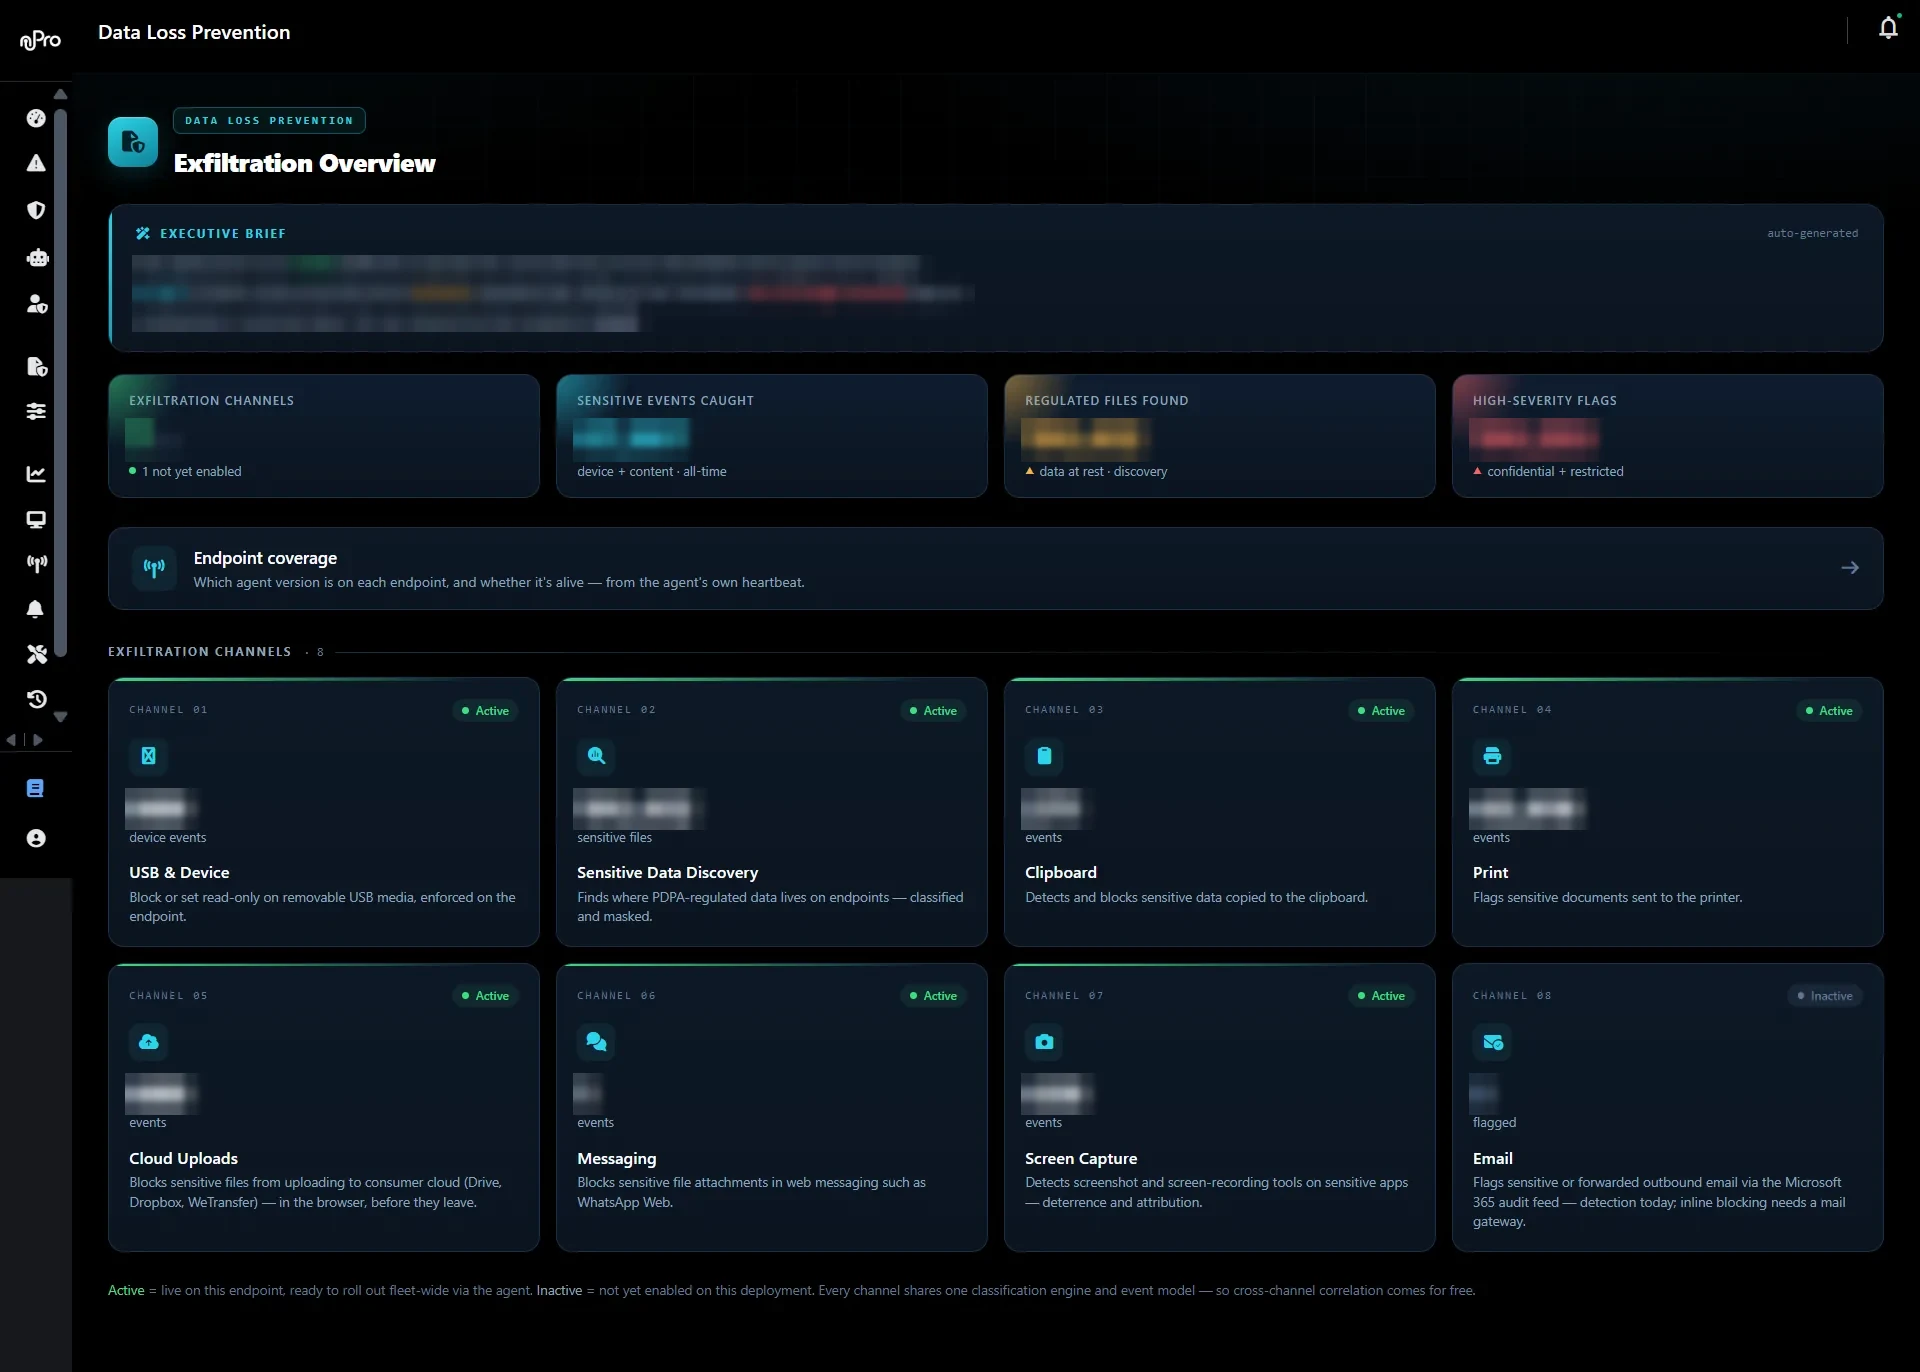Open the Clipboard channel title
The width and height of the screenshot is (1920, 1372).
[x=1060, y=873]
